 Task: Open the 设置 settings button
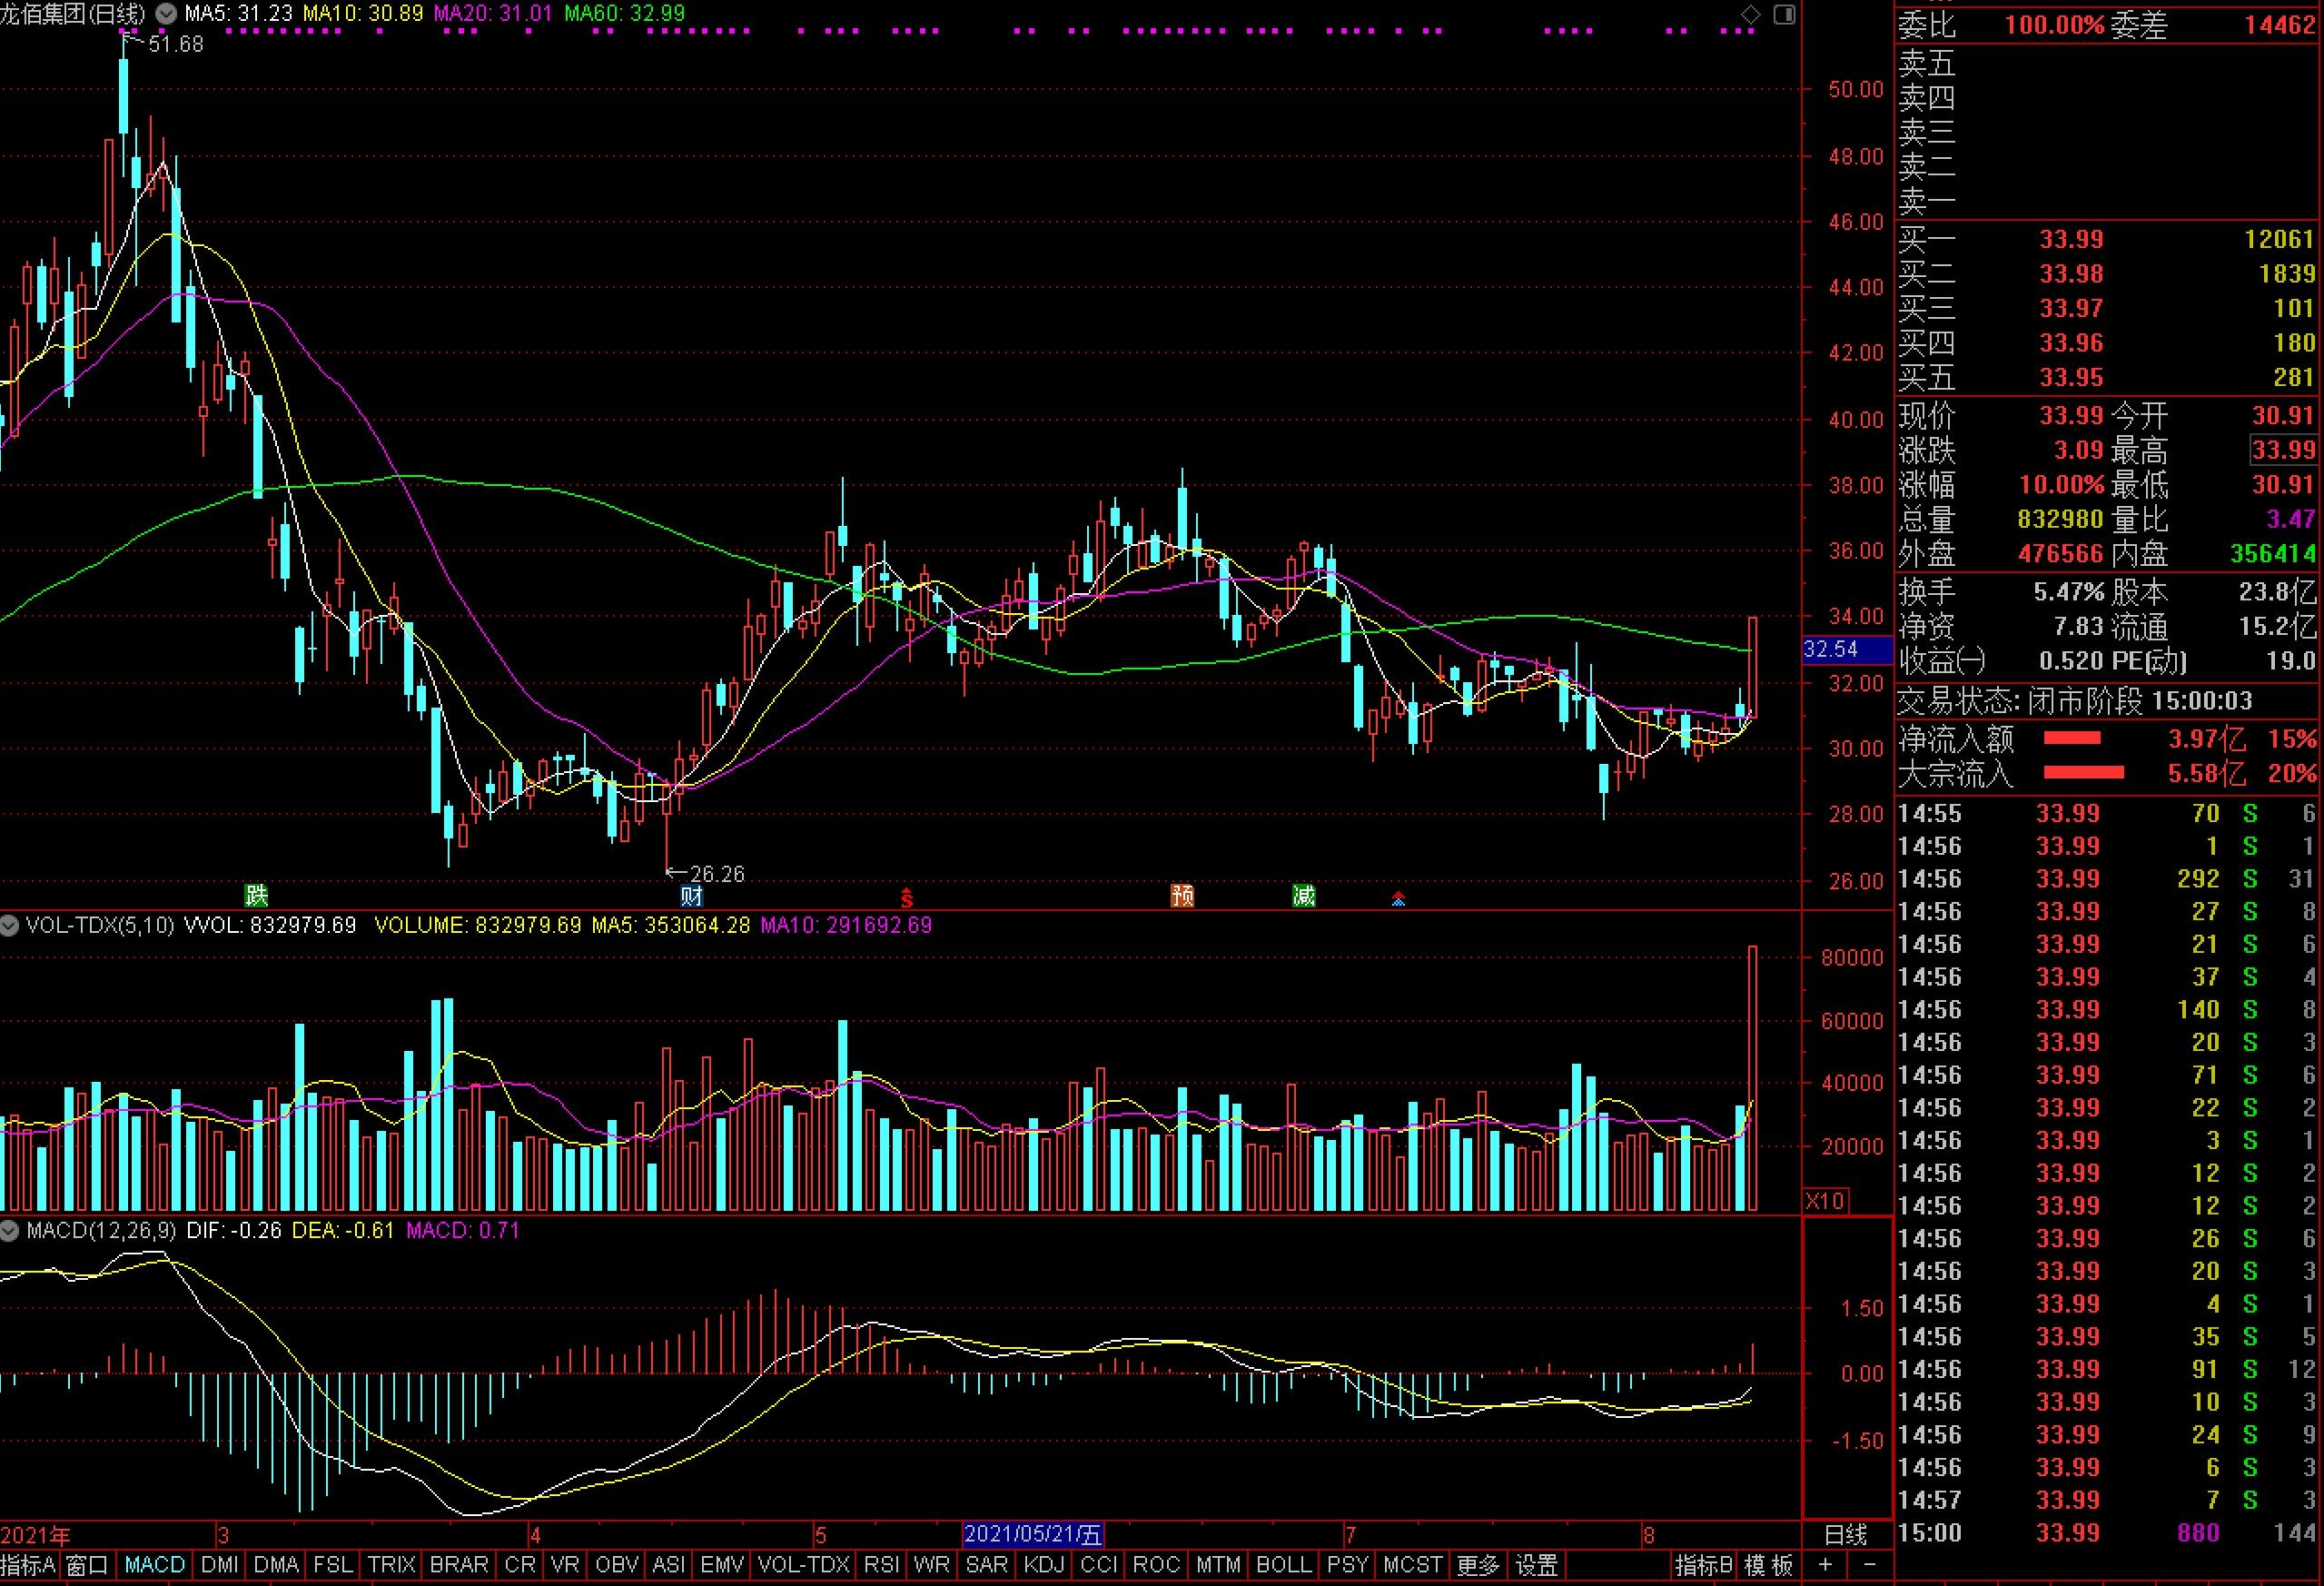[x=1537, y=1565]
